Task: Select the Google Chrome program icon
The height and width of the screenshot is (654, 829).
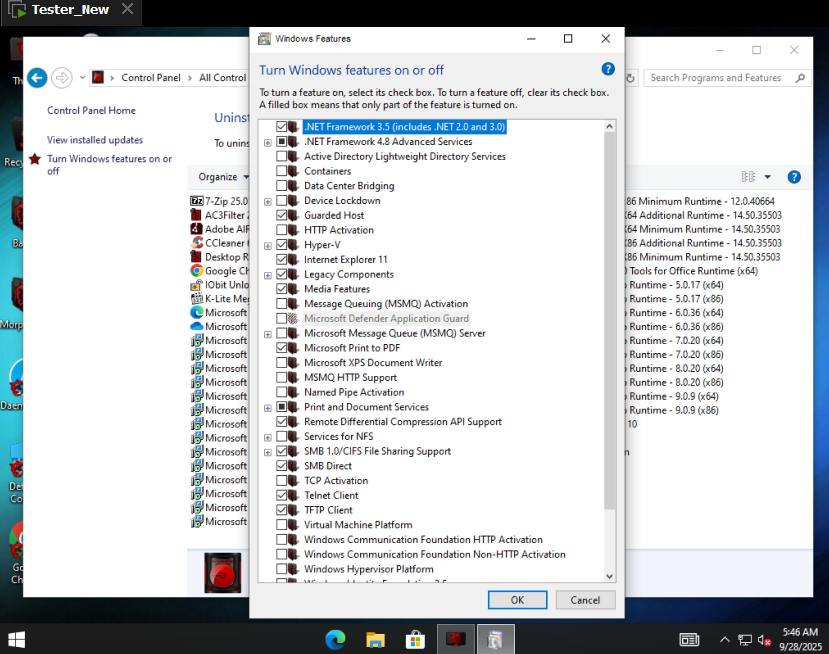Action: click(x=196, y=271)
